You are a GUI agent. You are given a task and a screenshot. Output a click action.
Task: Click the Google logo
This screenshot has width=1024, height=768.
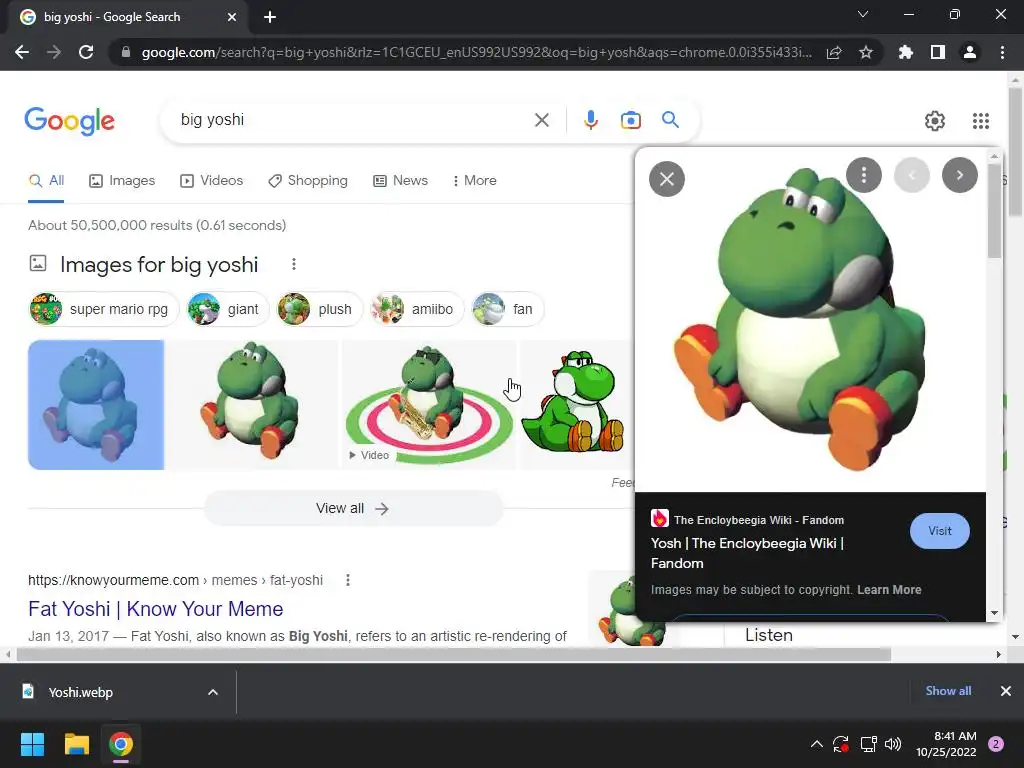coord(69,121)
